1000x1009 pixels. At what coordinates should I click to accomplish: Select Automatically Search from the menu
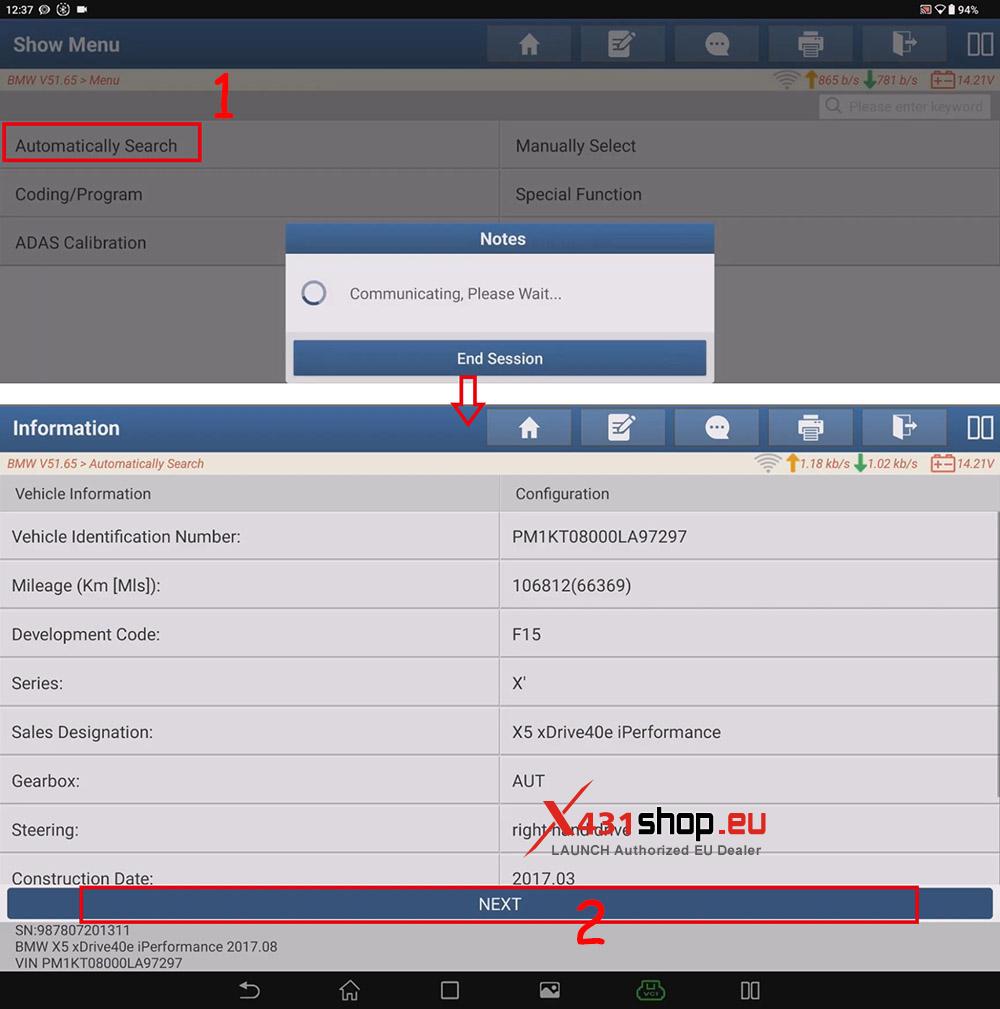tap(97, 146)
